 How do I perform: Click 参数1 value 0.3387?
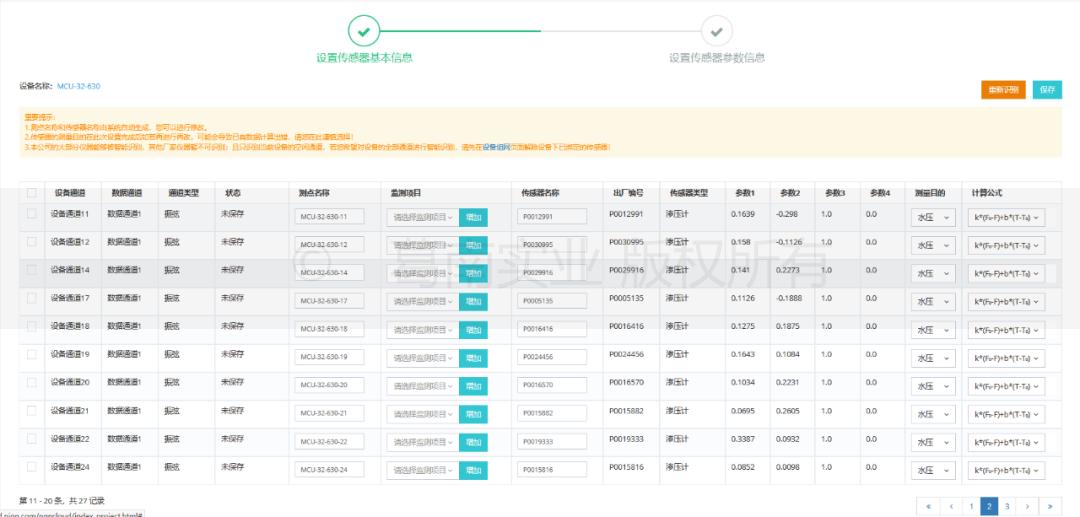coord(743,439)
